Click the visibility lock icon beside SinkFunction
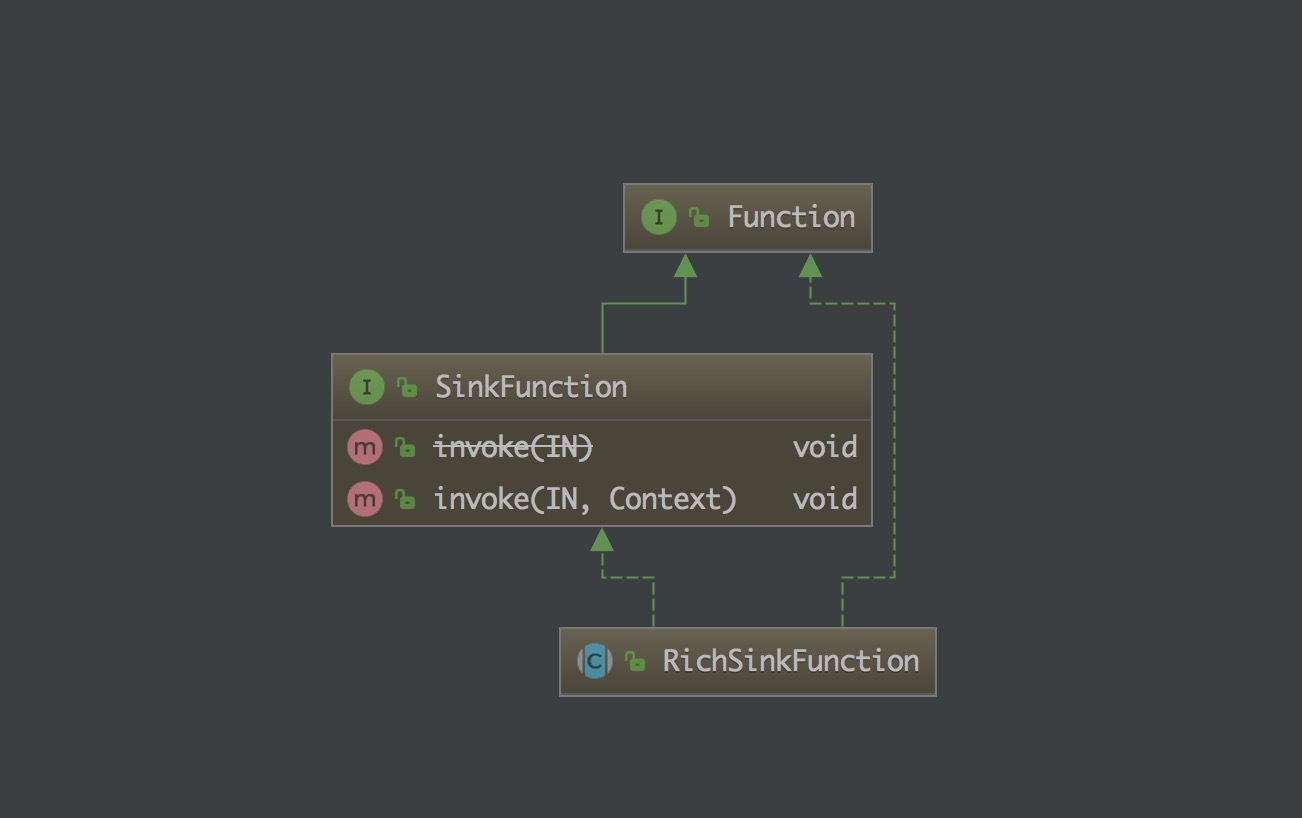The image size is (1302, 818). click(406, 387)
